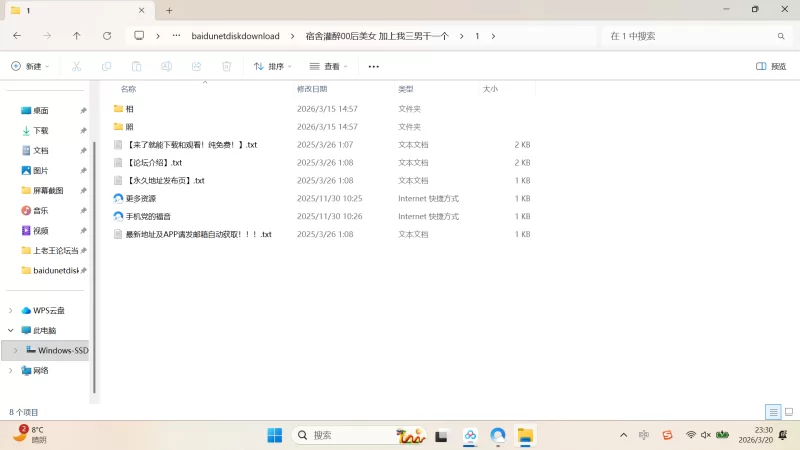Click the Share icon in toolbar
This screenshot has width=800, height=450.
tap(197, 66)
